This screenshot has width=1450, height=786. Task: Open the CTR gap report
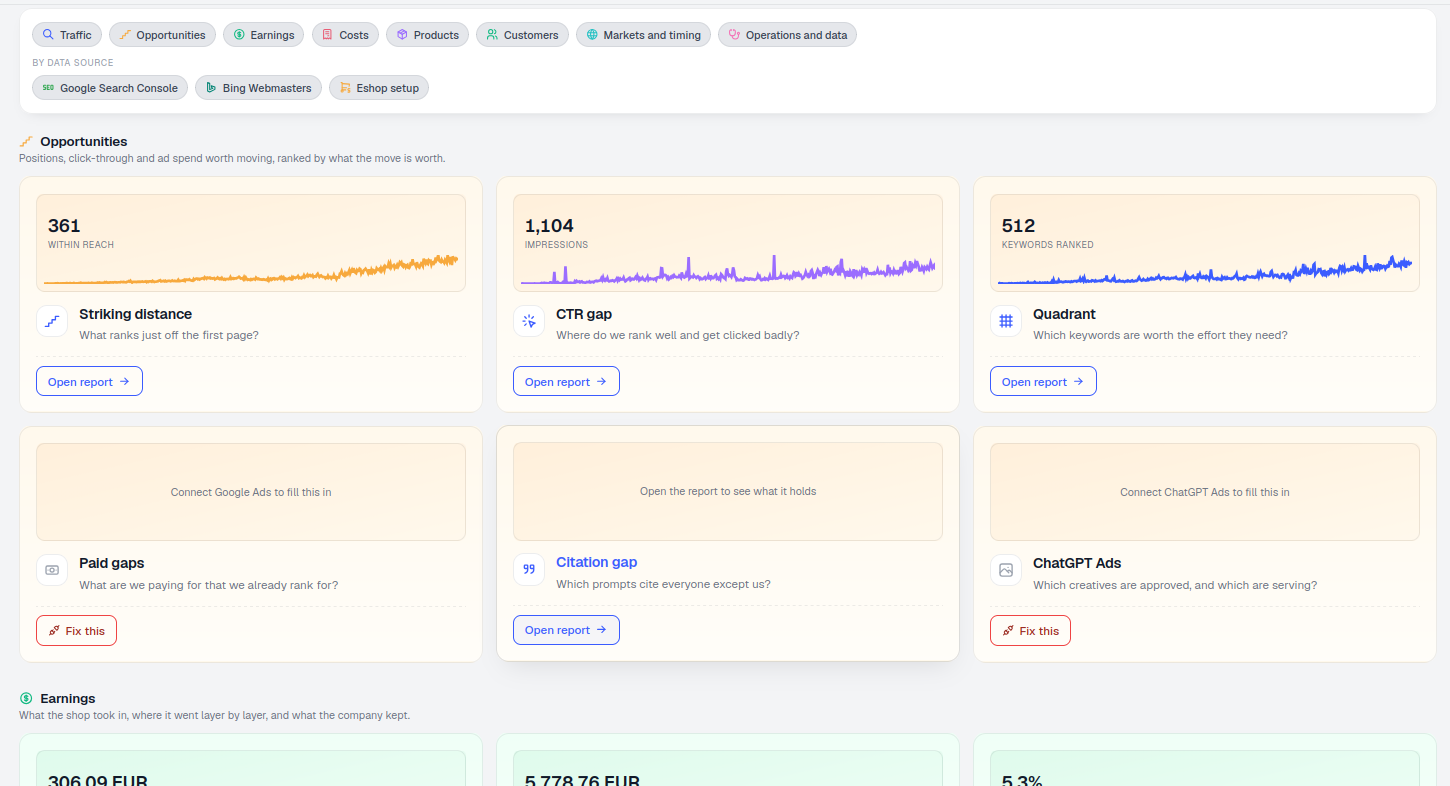tap(566, 381)
